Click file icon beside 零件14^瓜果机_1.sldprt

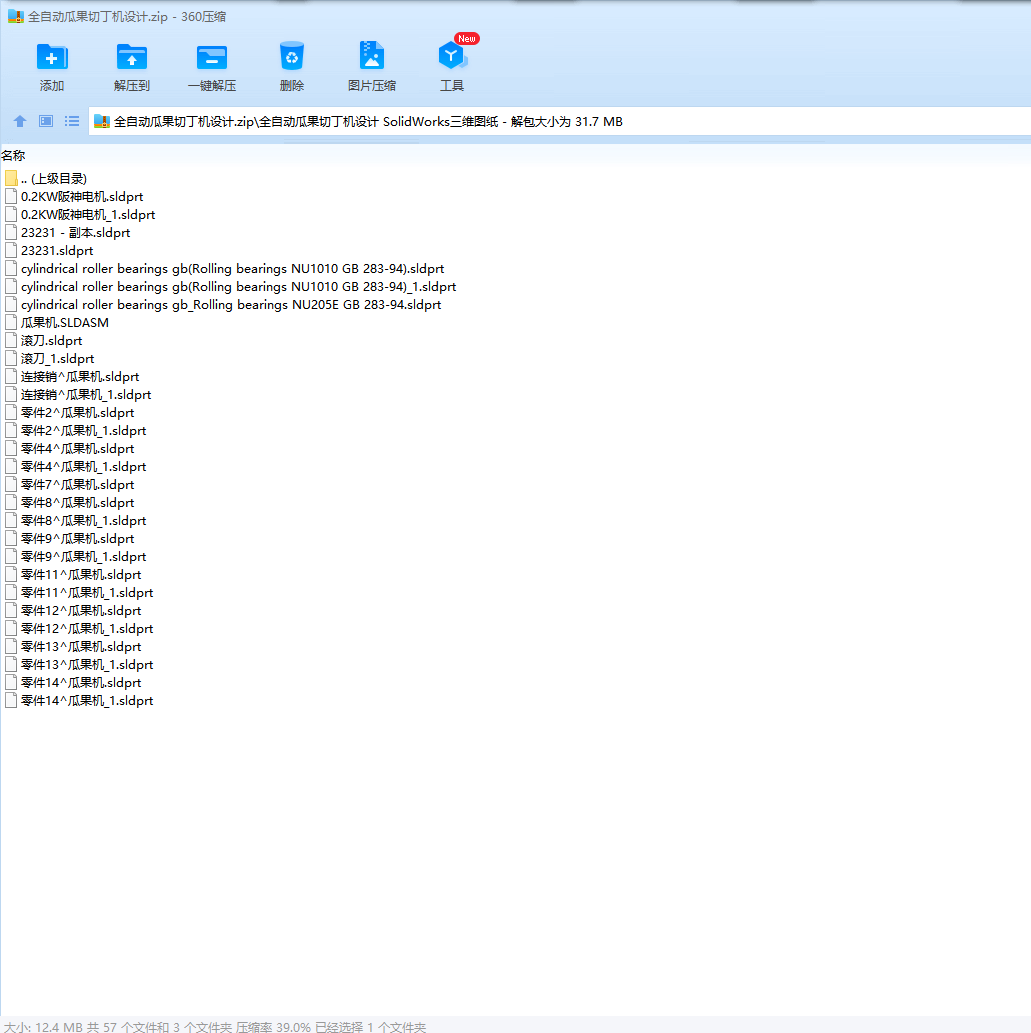tap(11, 701)
